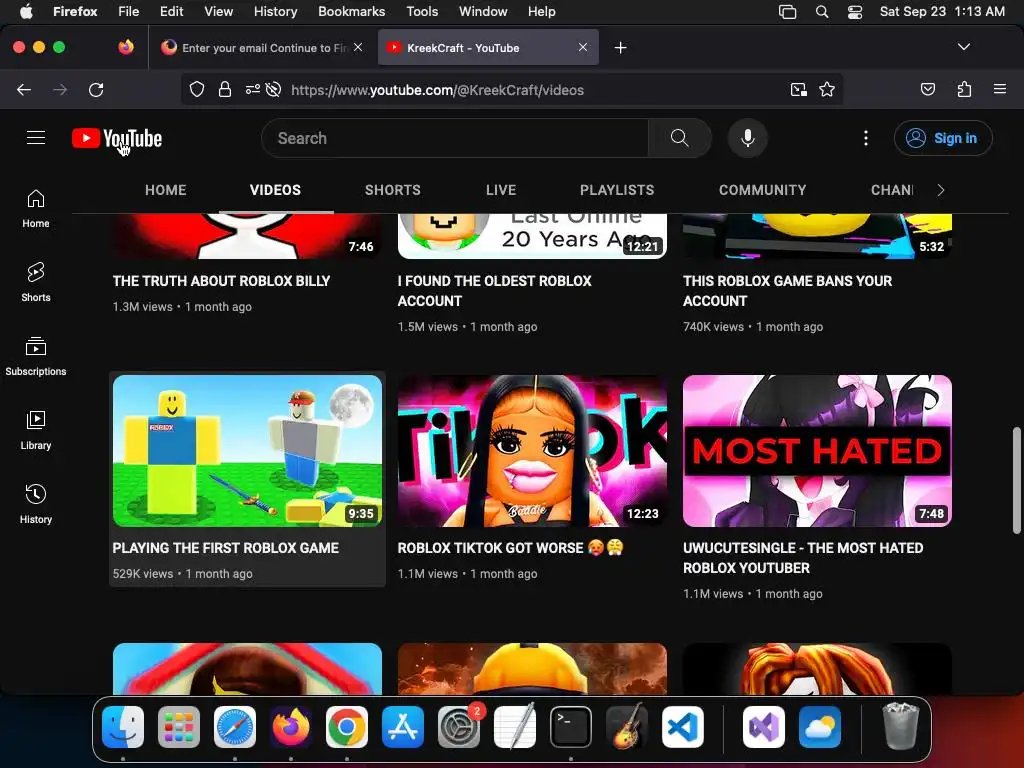Switch to channel SHORTS tab
This screenshot has height=768, width=1024.
(392, 190)
